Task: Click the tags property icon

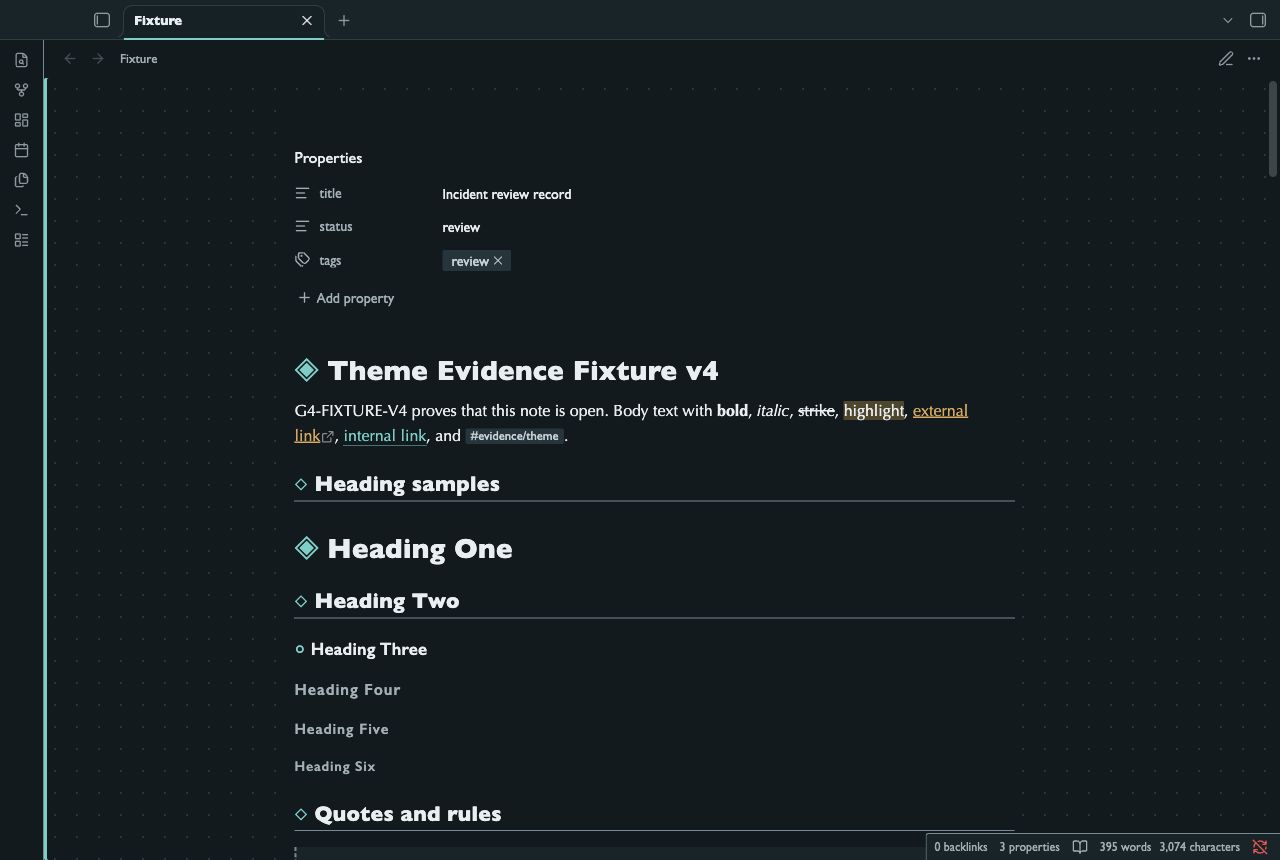Action: point(303,260)
